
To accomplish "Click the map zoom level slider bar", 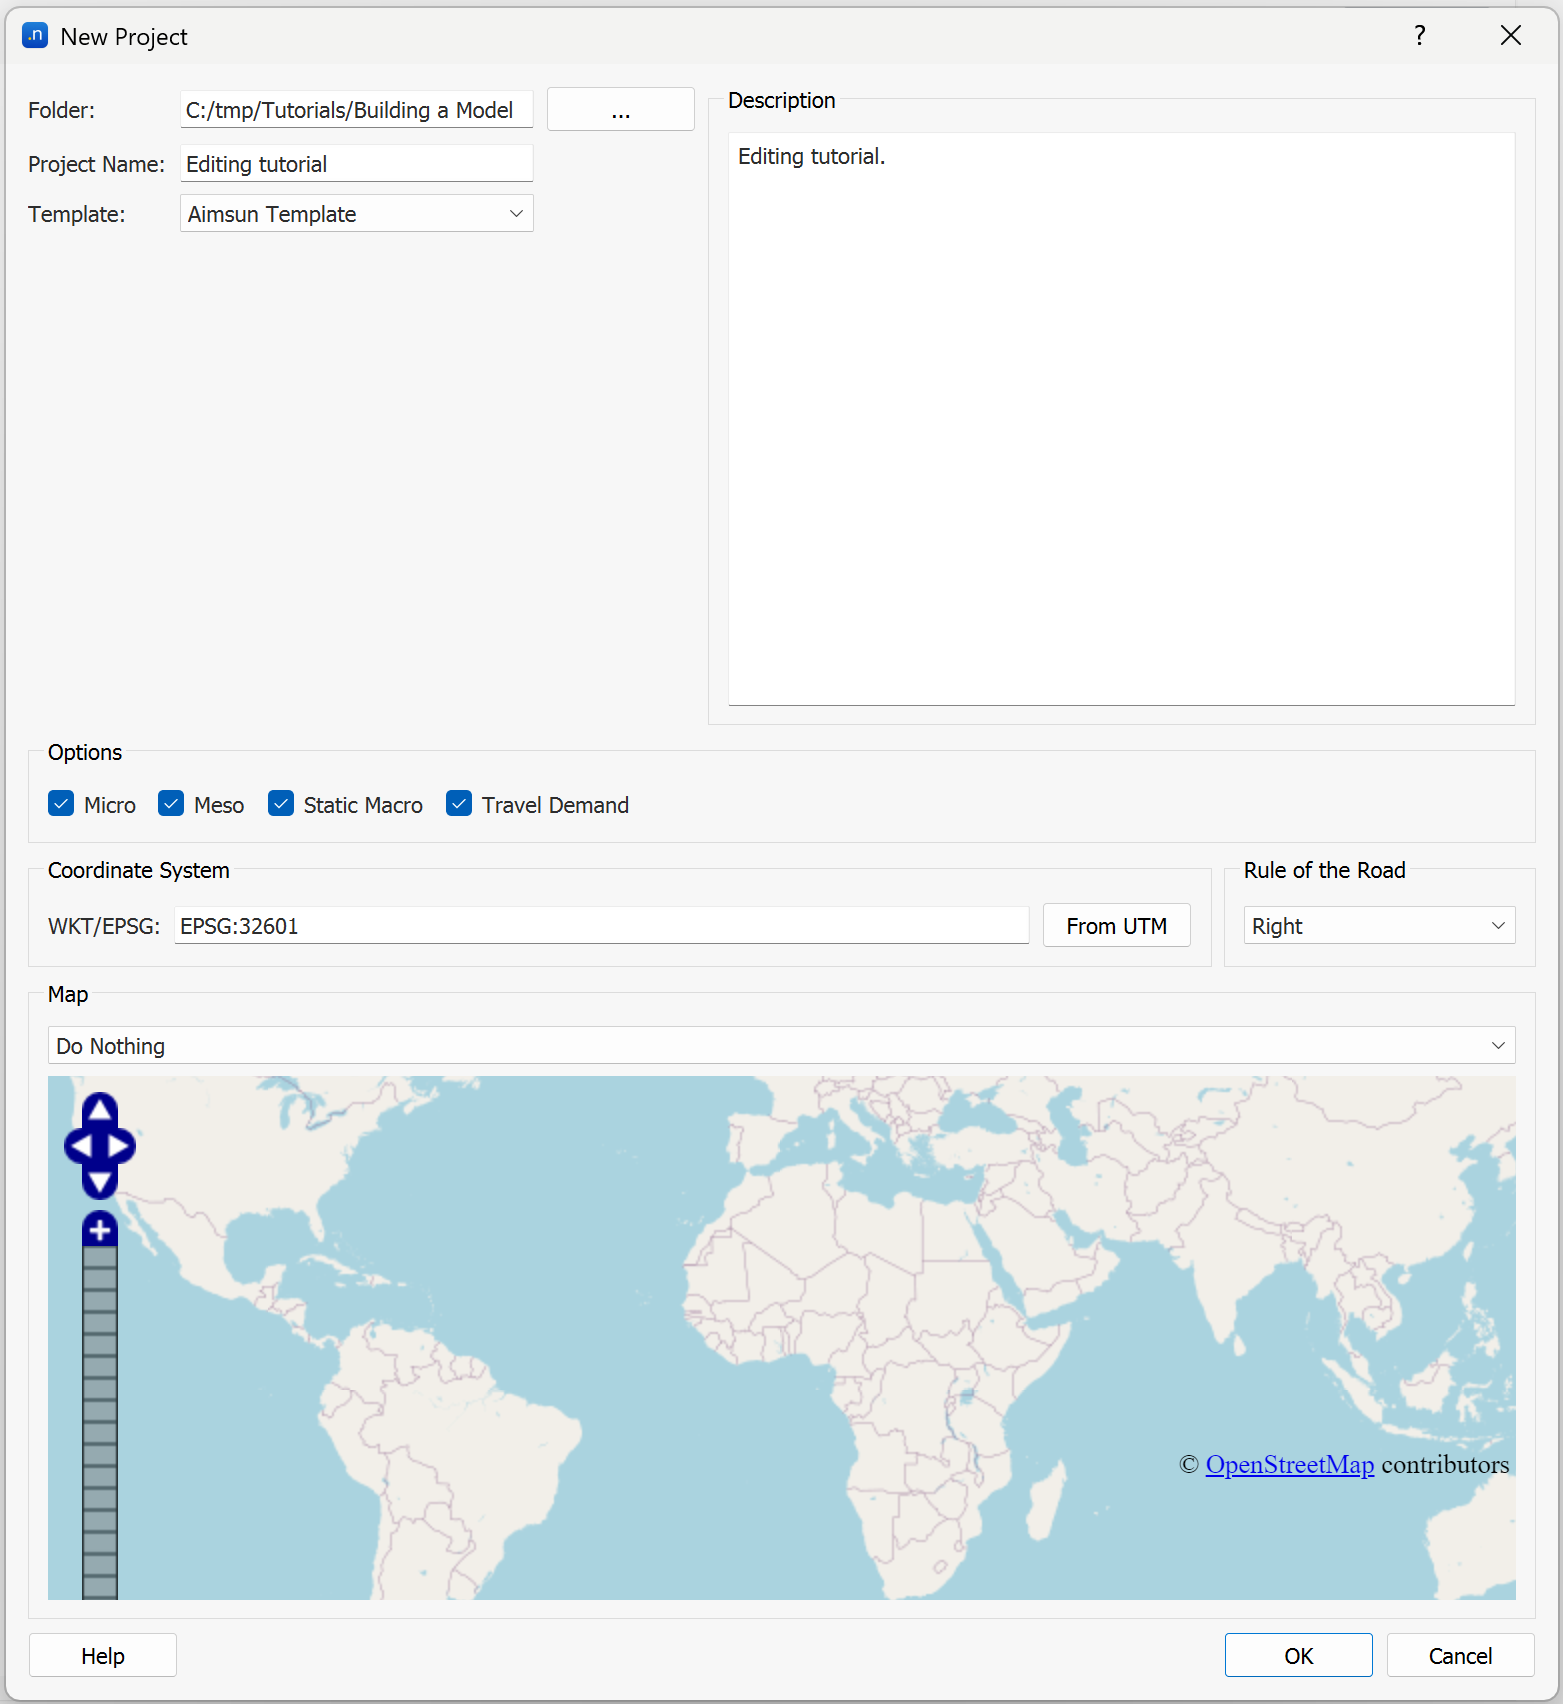I will [x=100, y=1420].
